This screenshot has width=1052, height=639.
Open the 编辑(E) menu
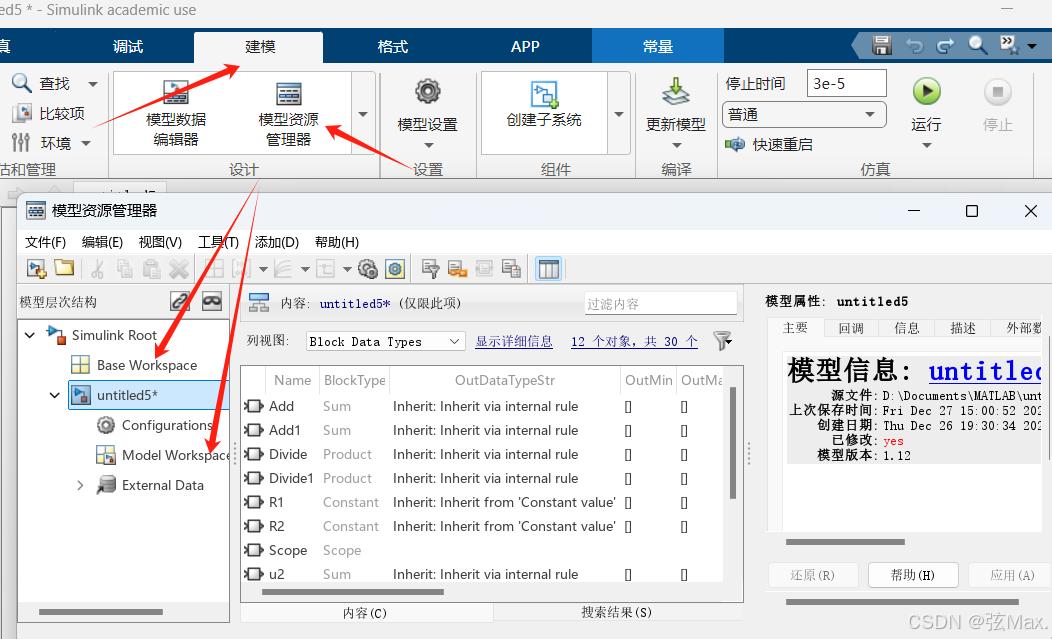coord(102,242)
